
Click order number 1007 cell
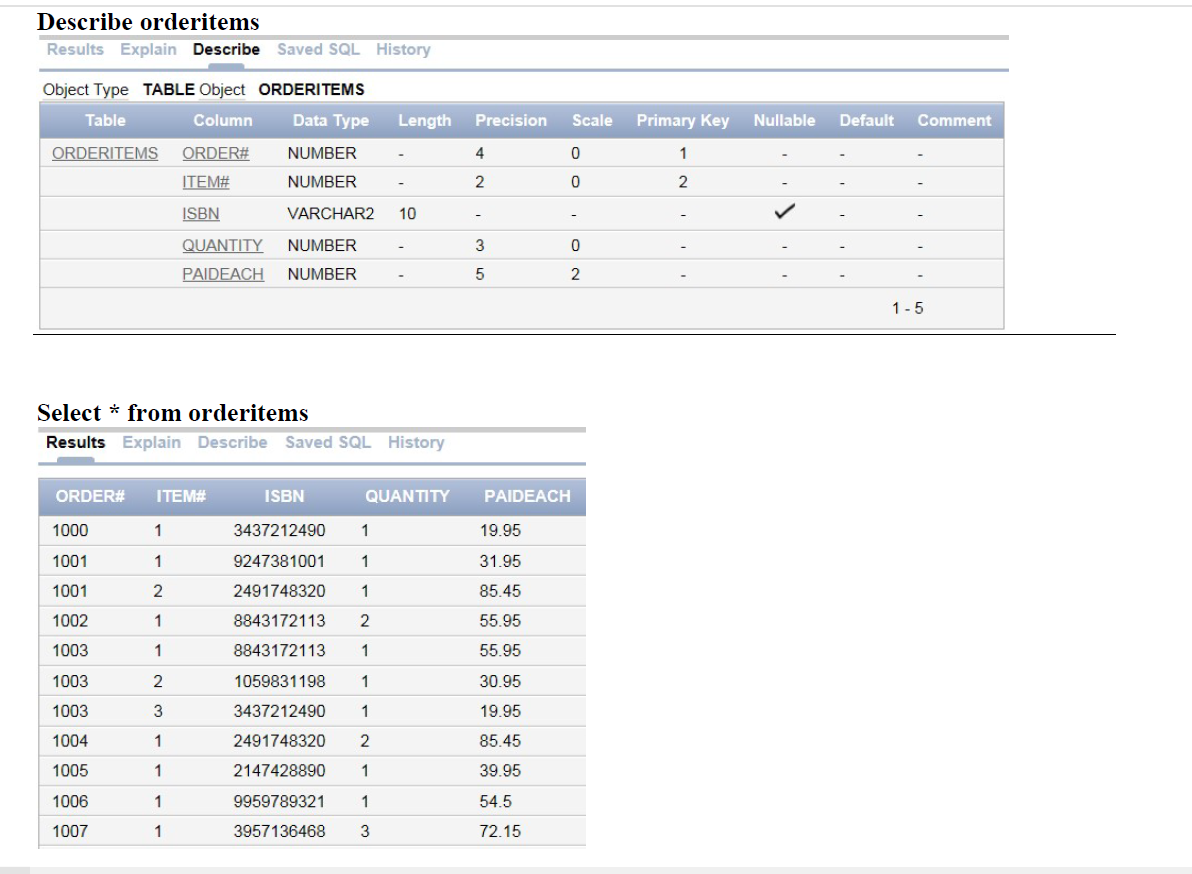[70, 831]
